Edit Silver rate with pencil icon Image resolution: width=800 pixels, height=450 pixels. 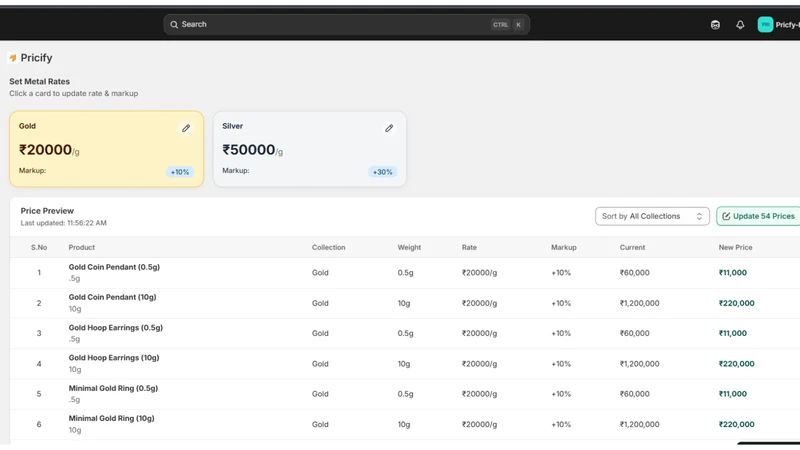pos(389,128)
